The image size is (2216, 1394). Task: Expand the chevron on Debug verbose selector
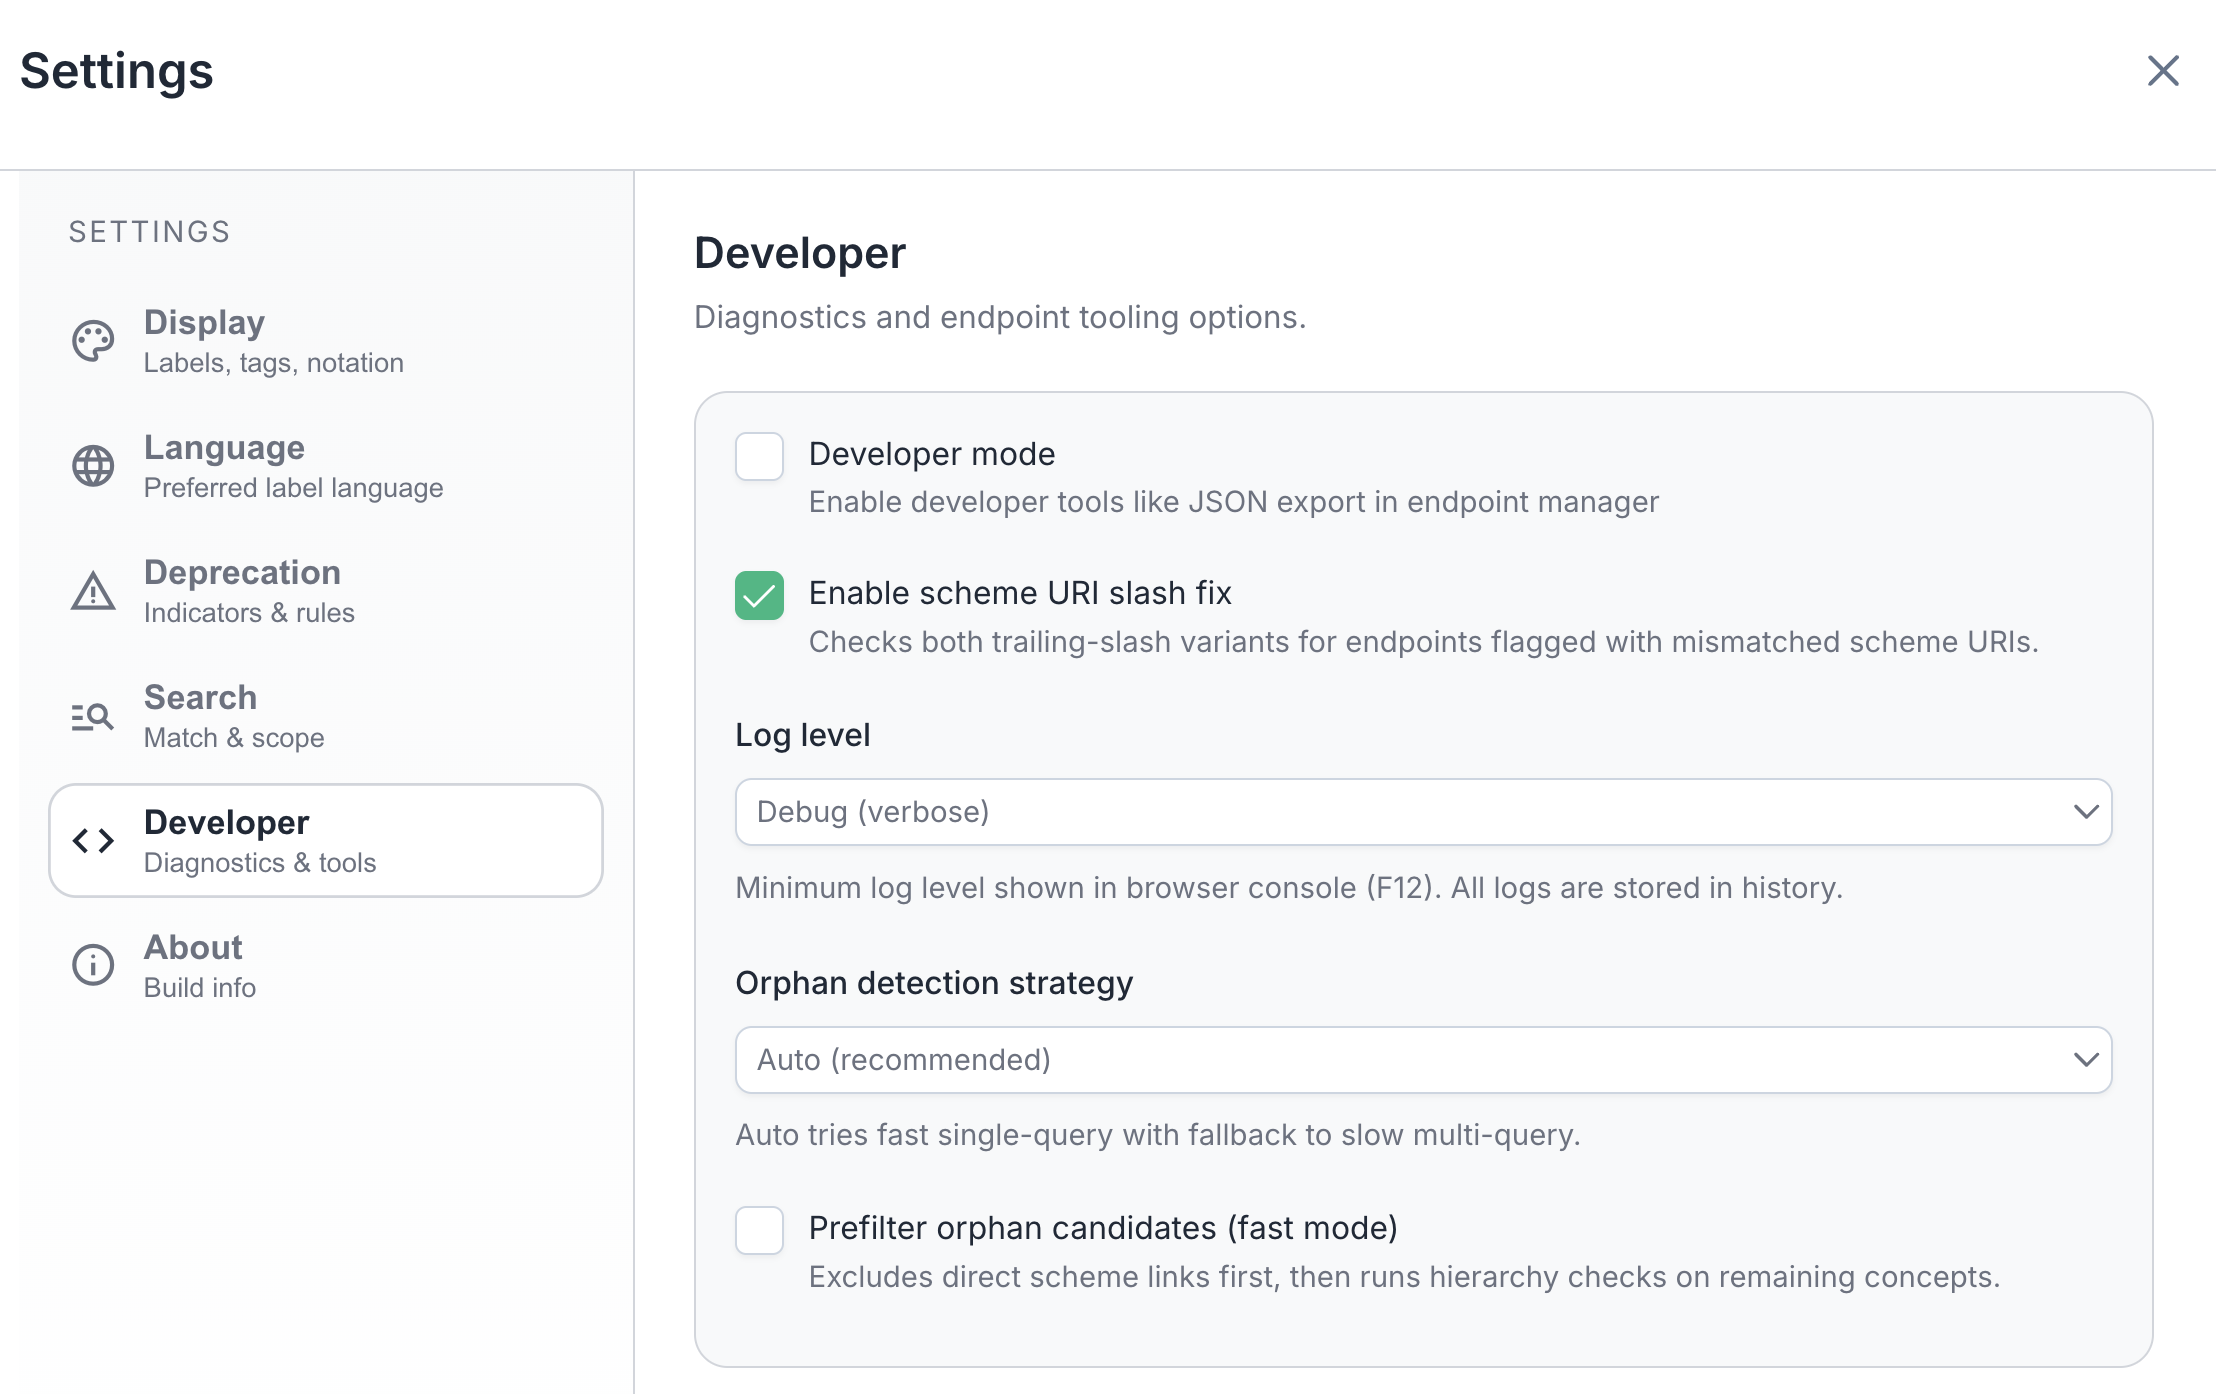click(x=2086, y=812)
